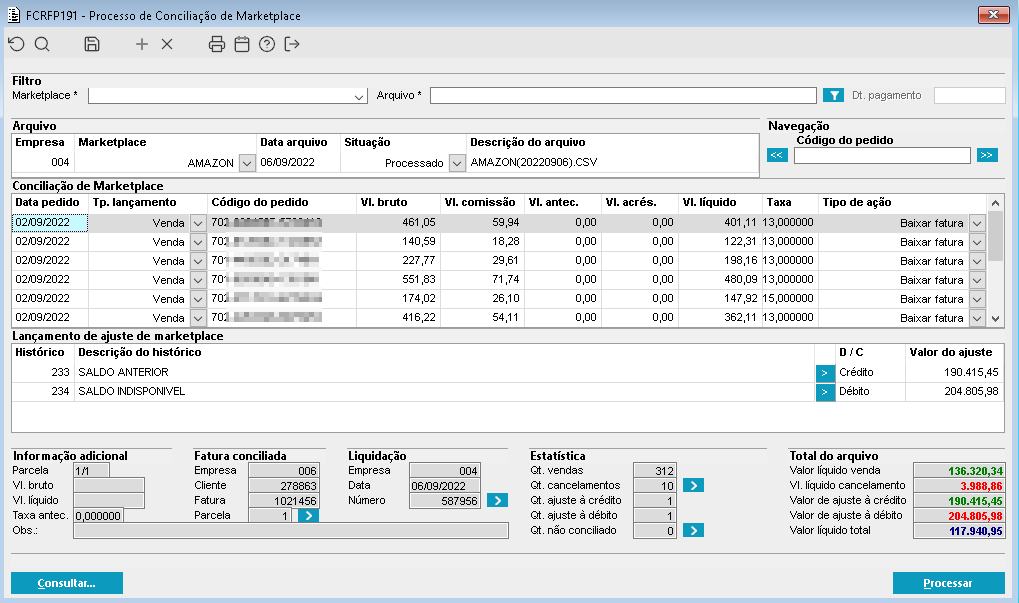Open Tipo de ação dropdown for 147,92 row
The image size is (1019, 603).
[977, 299]
